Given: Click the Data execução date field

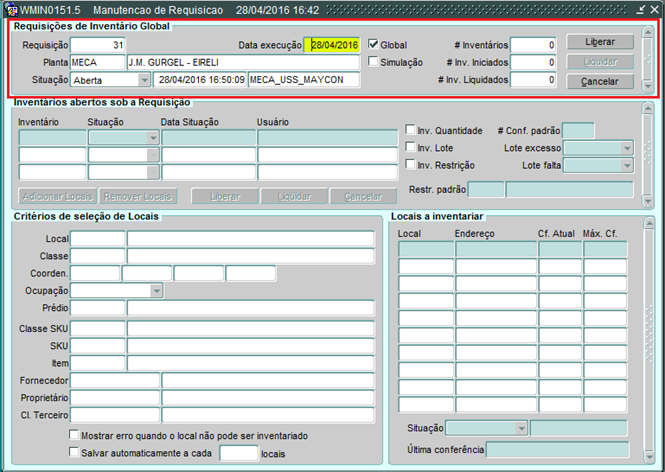Looking at the screenshot, I should point(331,45).
